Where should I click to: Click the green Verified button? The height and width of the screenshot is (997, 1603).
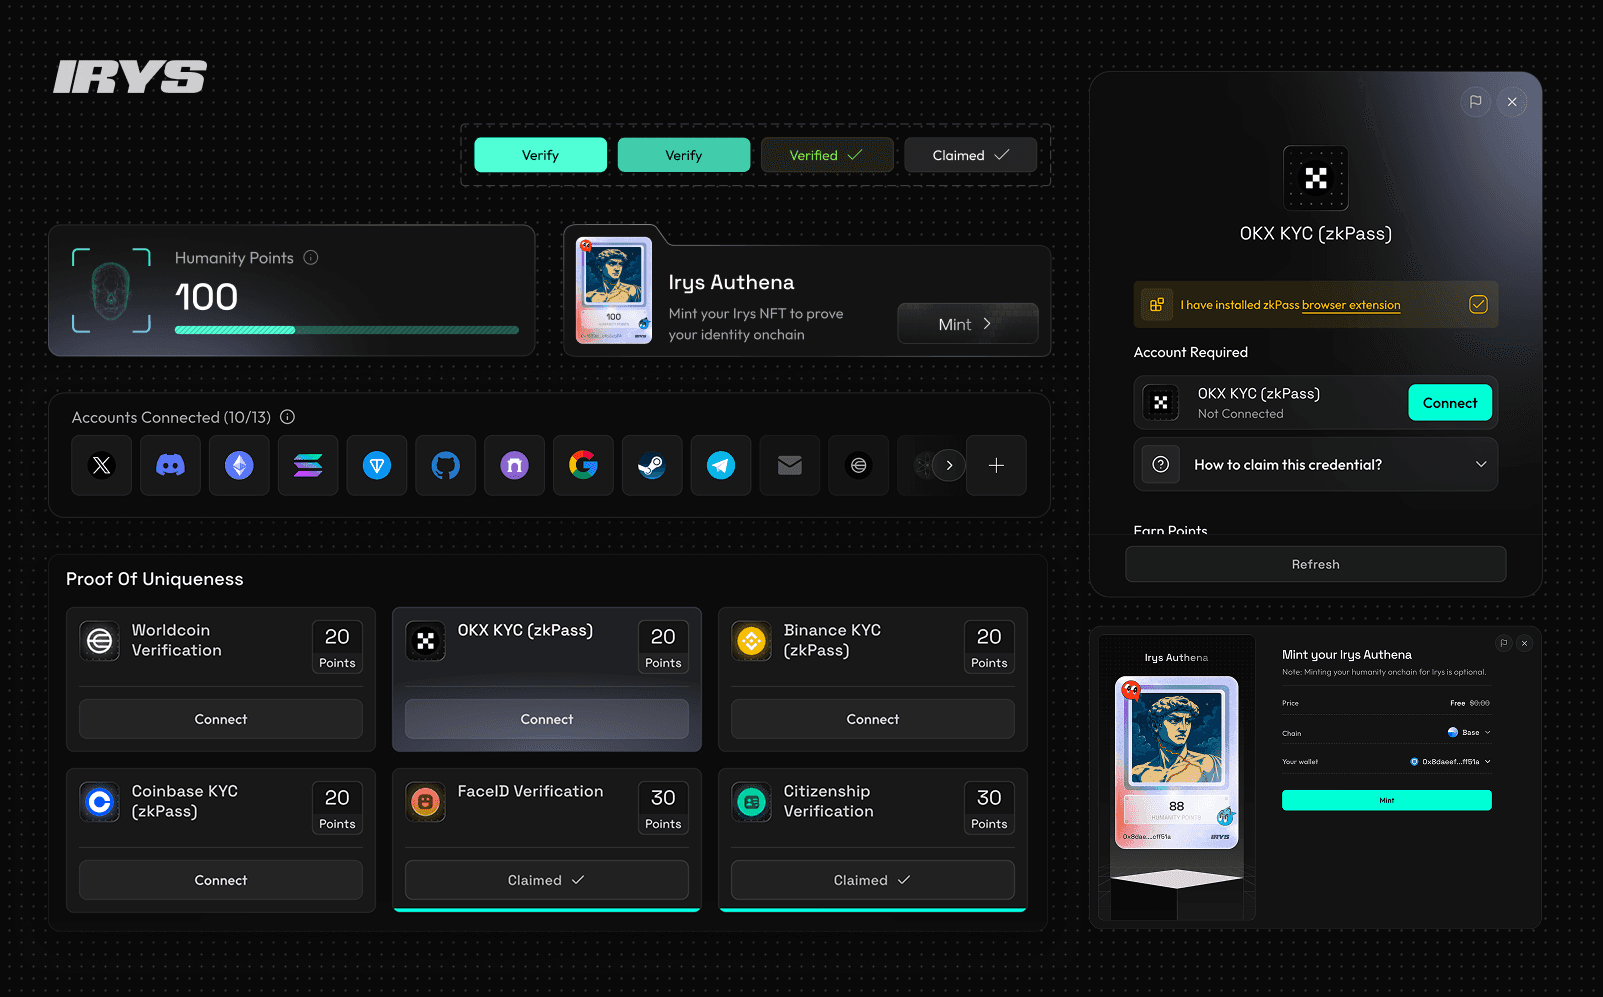click(827, 155)
